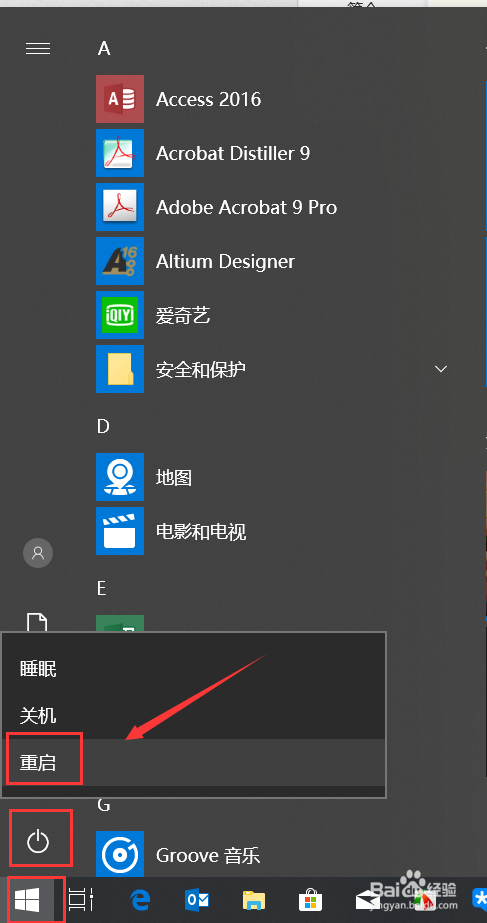Screen dimensions: 487x923
Task: Open the Mail envelope taskbar icon
Action: click(x=369, y=900)
